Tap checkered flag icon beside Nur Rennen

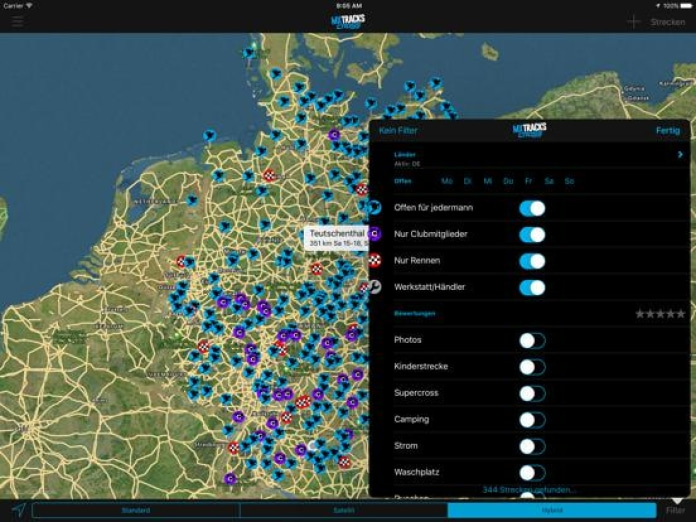pos(375,261)
